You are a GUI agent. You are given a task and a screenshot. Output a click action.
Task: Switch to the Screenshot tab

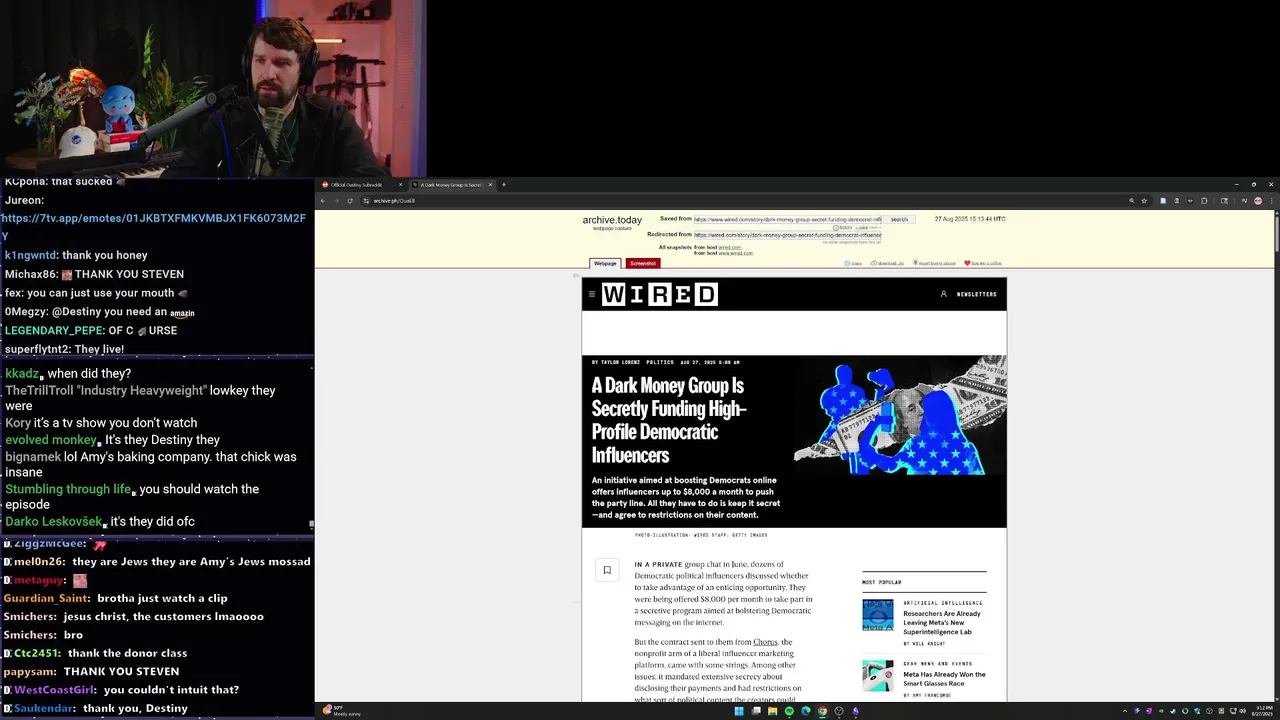tap(642, 263)
